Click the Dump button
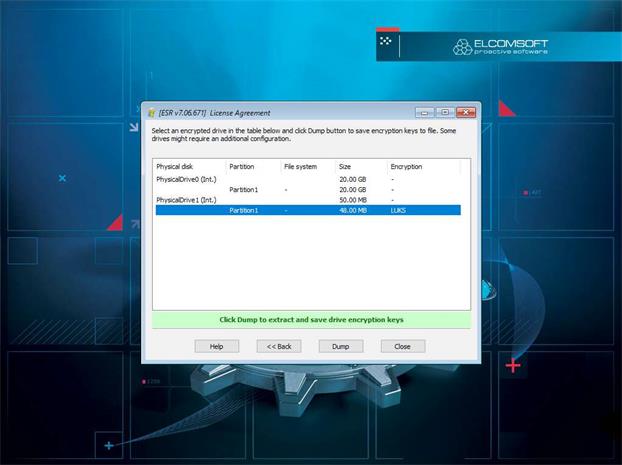 [x=340, y=346]
